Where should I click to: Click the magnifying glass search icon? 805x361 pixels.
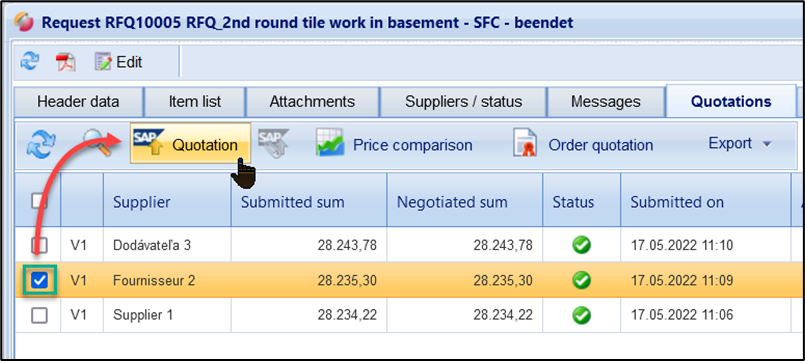(x=96, y=143)
